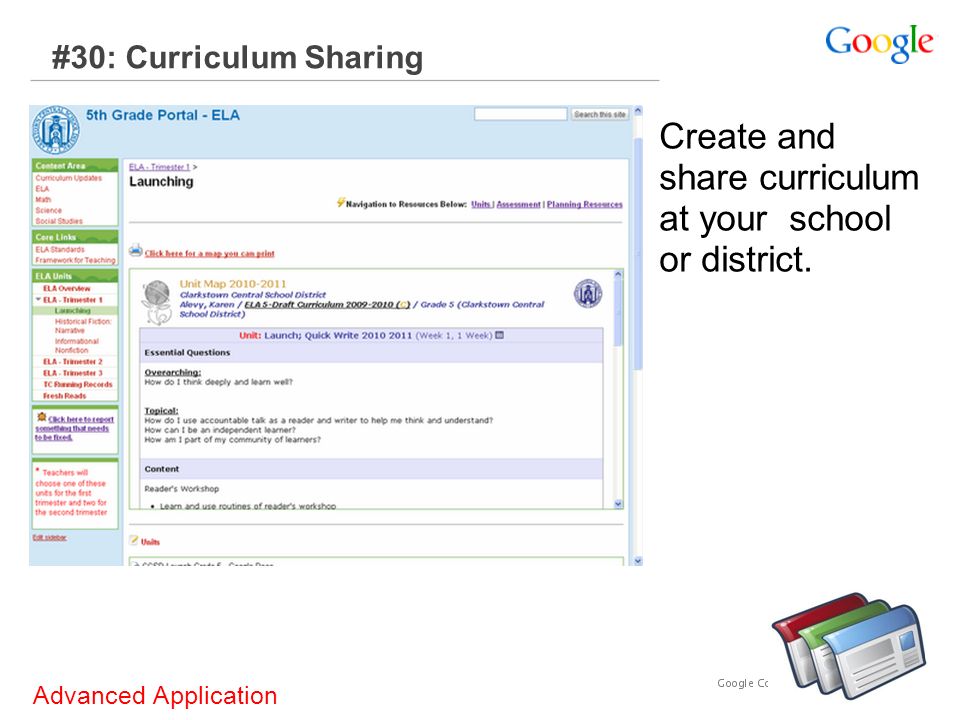Screen dimensions: 960x720
Task: Click the school district seal logo in the header
Action: pyautogui.click(x=56, y=130)
